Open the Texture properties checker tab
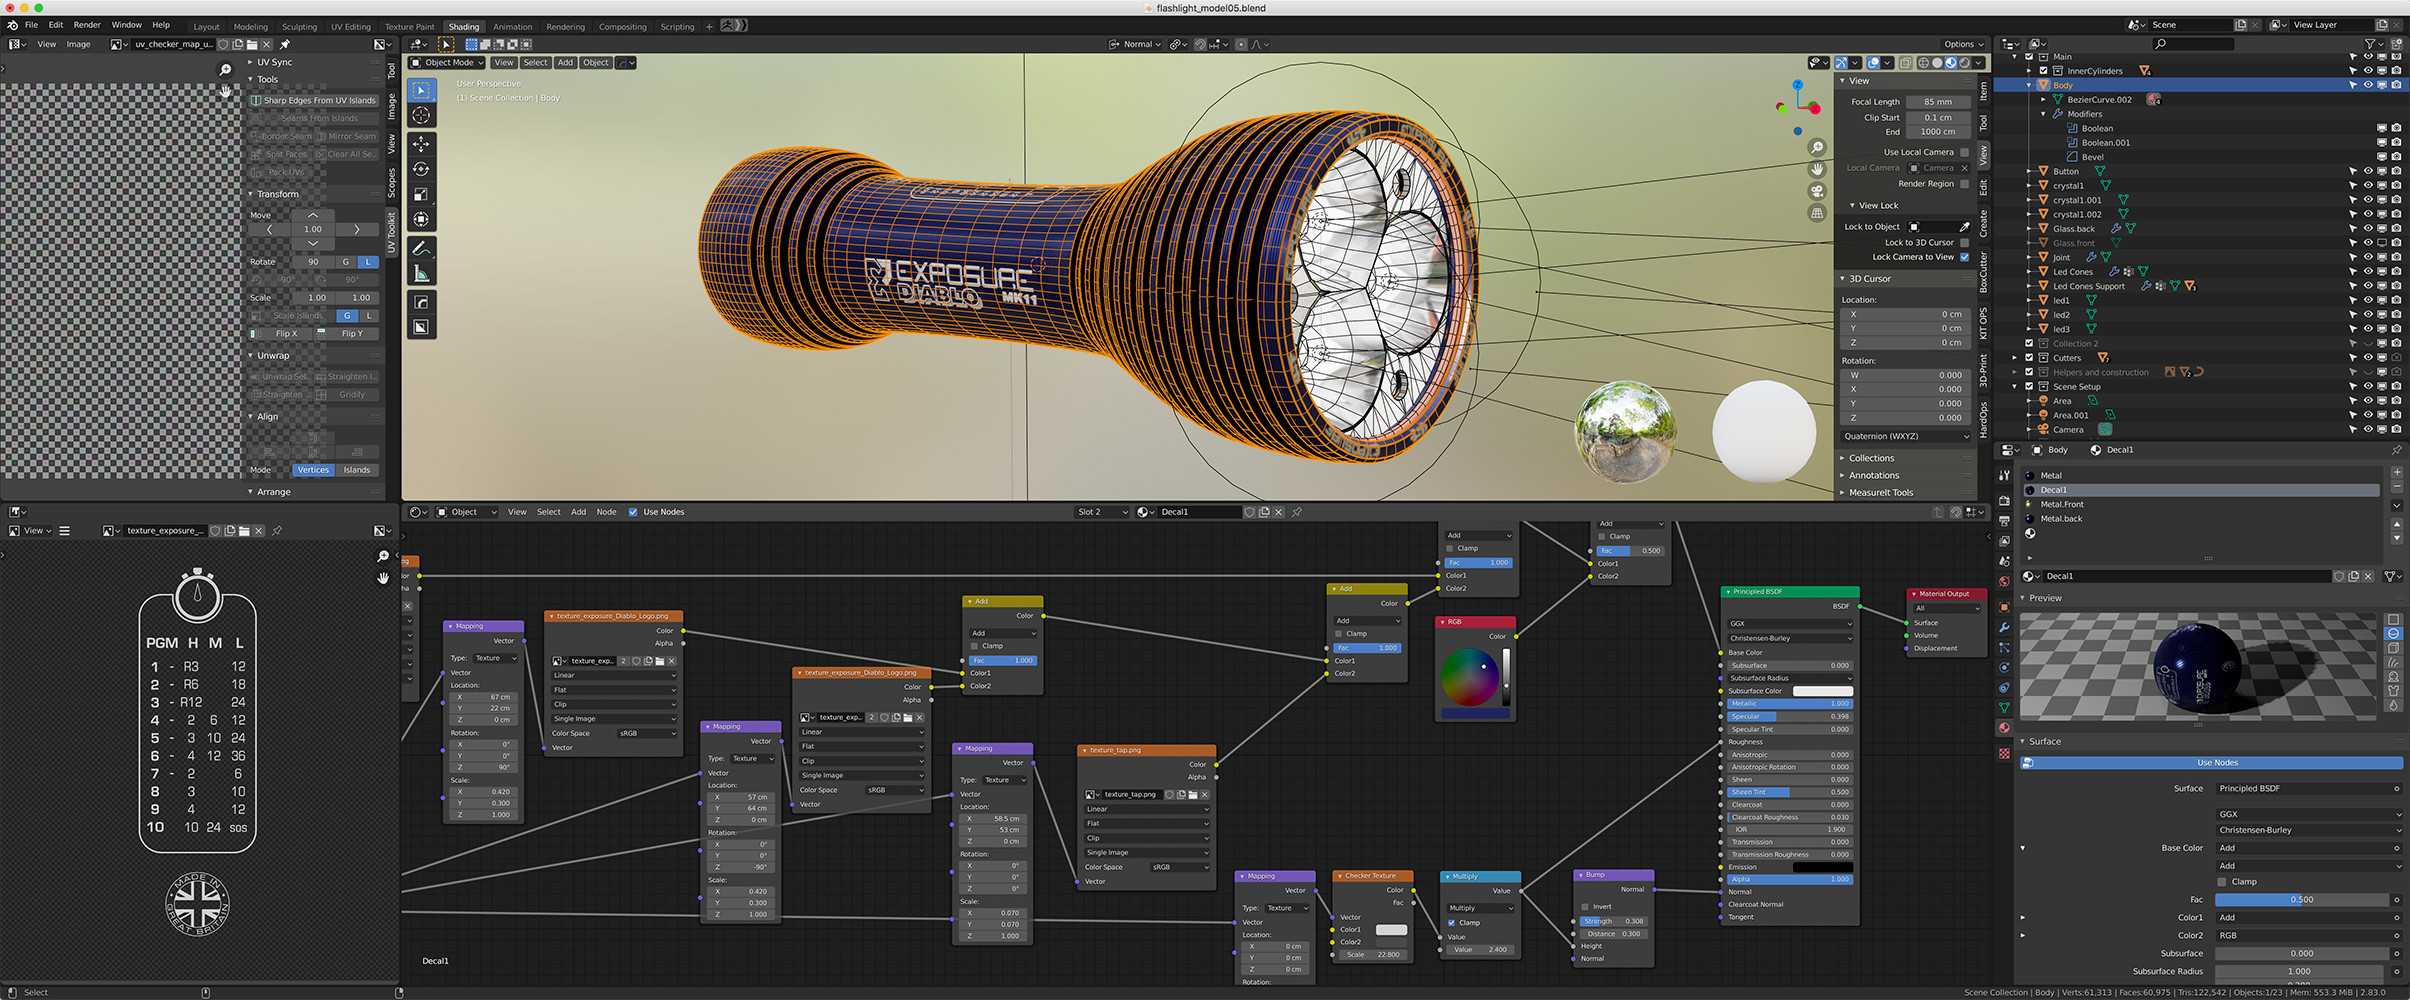 point(2004,753)
